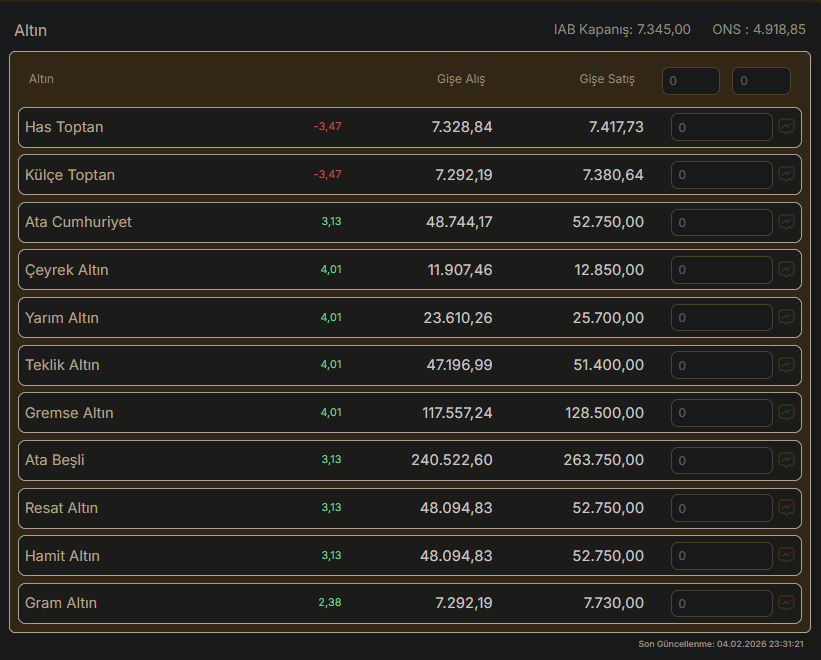Open the chart icon for Yarım Altın
Viewport: 821px width, 660px height.
pos(787,318)
